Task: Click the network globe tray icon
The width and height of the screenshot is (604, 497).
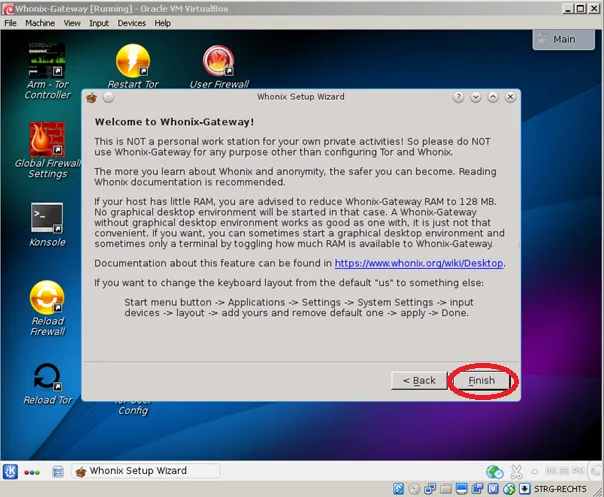Action: point(495,471)
